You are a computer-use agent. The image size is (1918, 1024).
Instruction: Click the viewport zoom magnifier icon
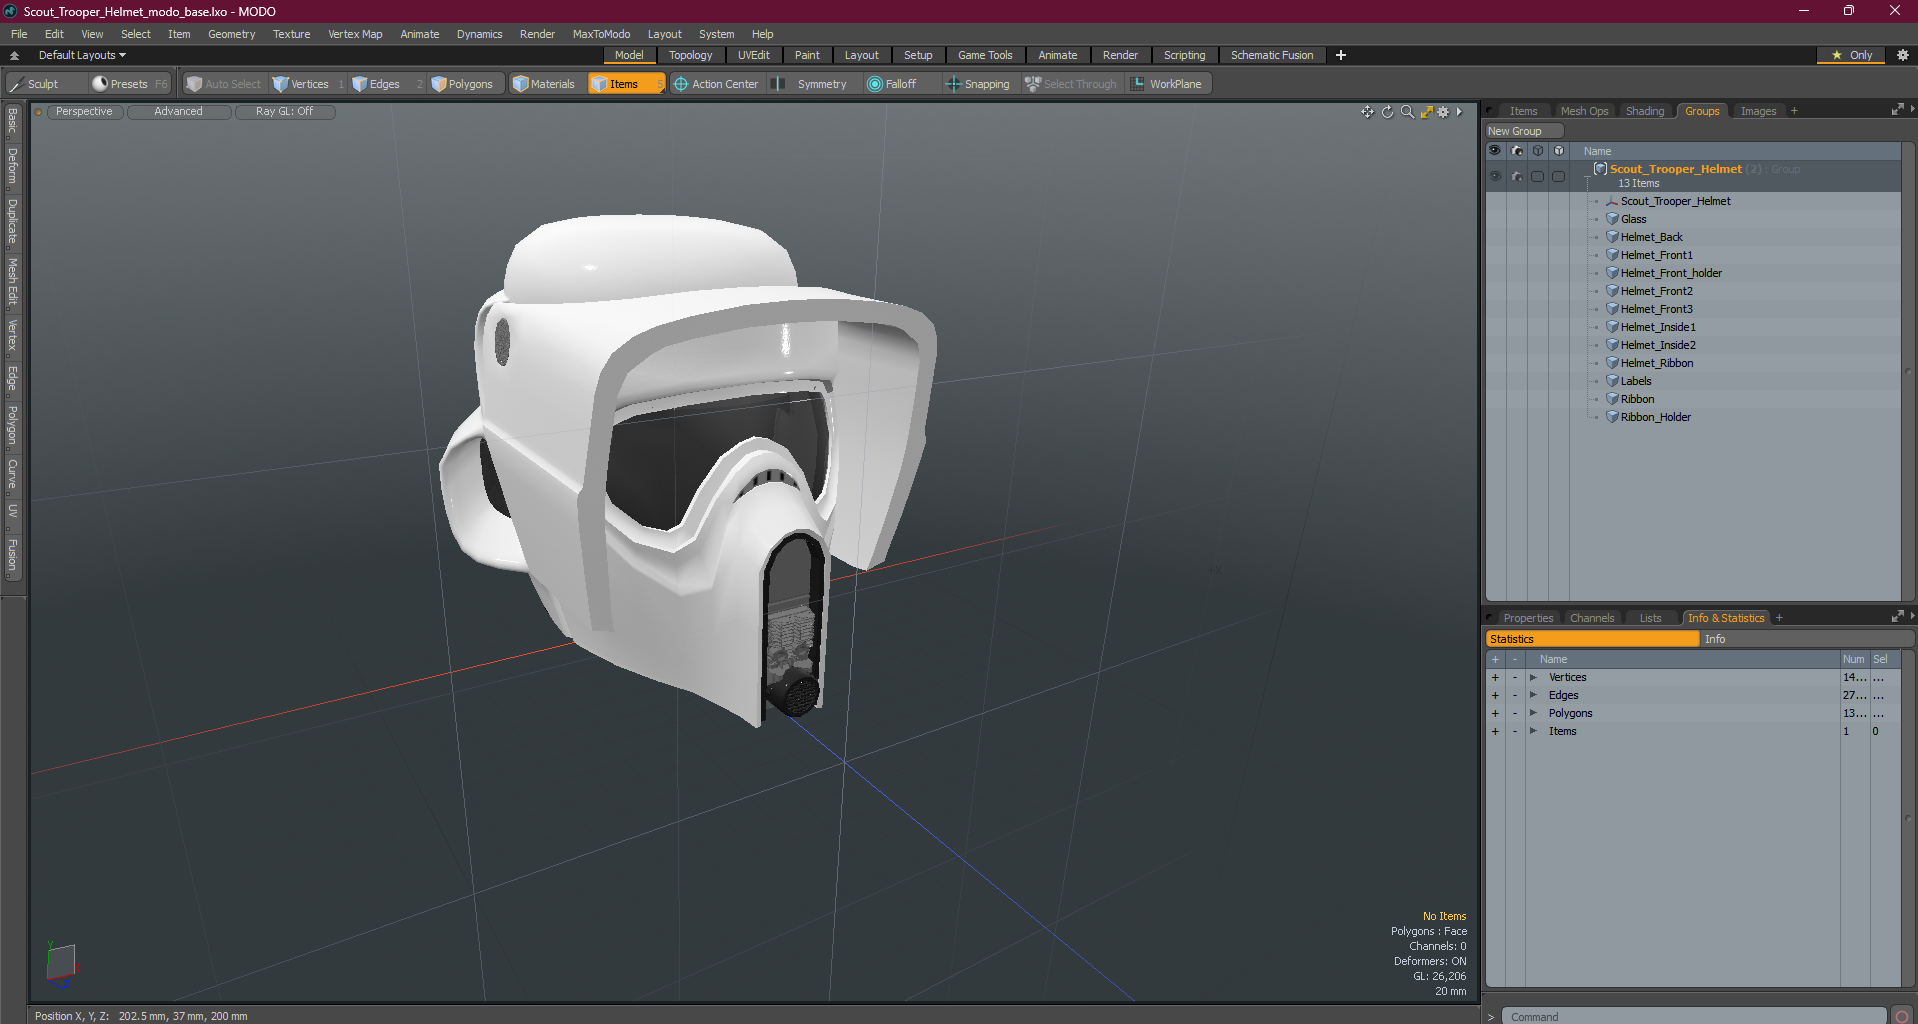(1407, 112)
